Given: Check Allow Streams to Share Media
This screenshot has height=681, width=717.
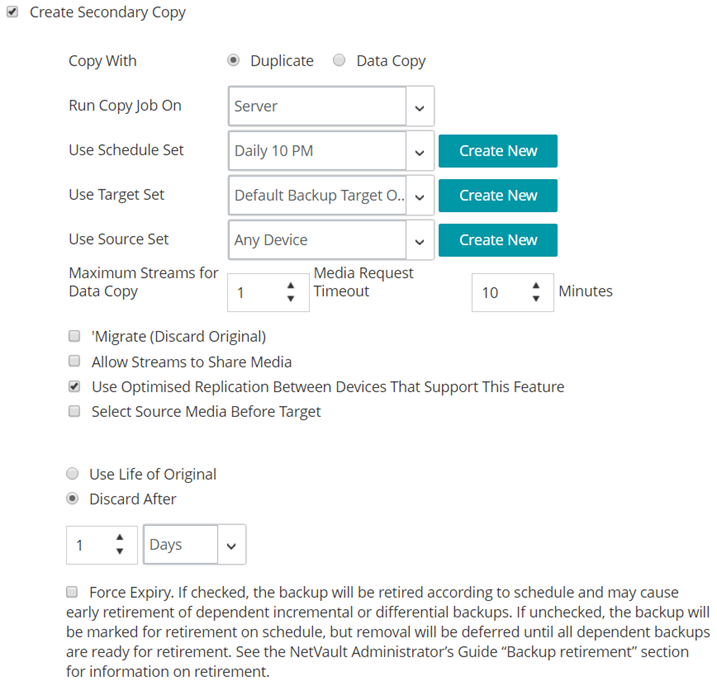Looking at the screenshot, I should pos(74,361).
